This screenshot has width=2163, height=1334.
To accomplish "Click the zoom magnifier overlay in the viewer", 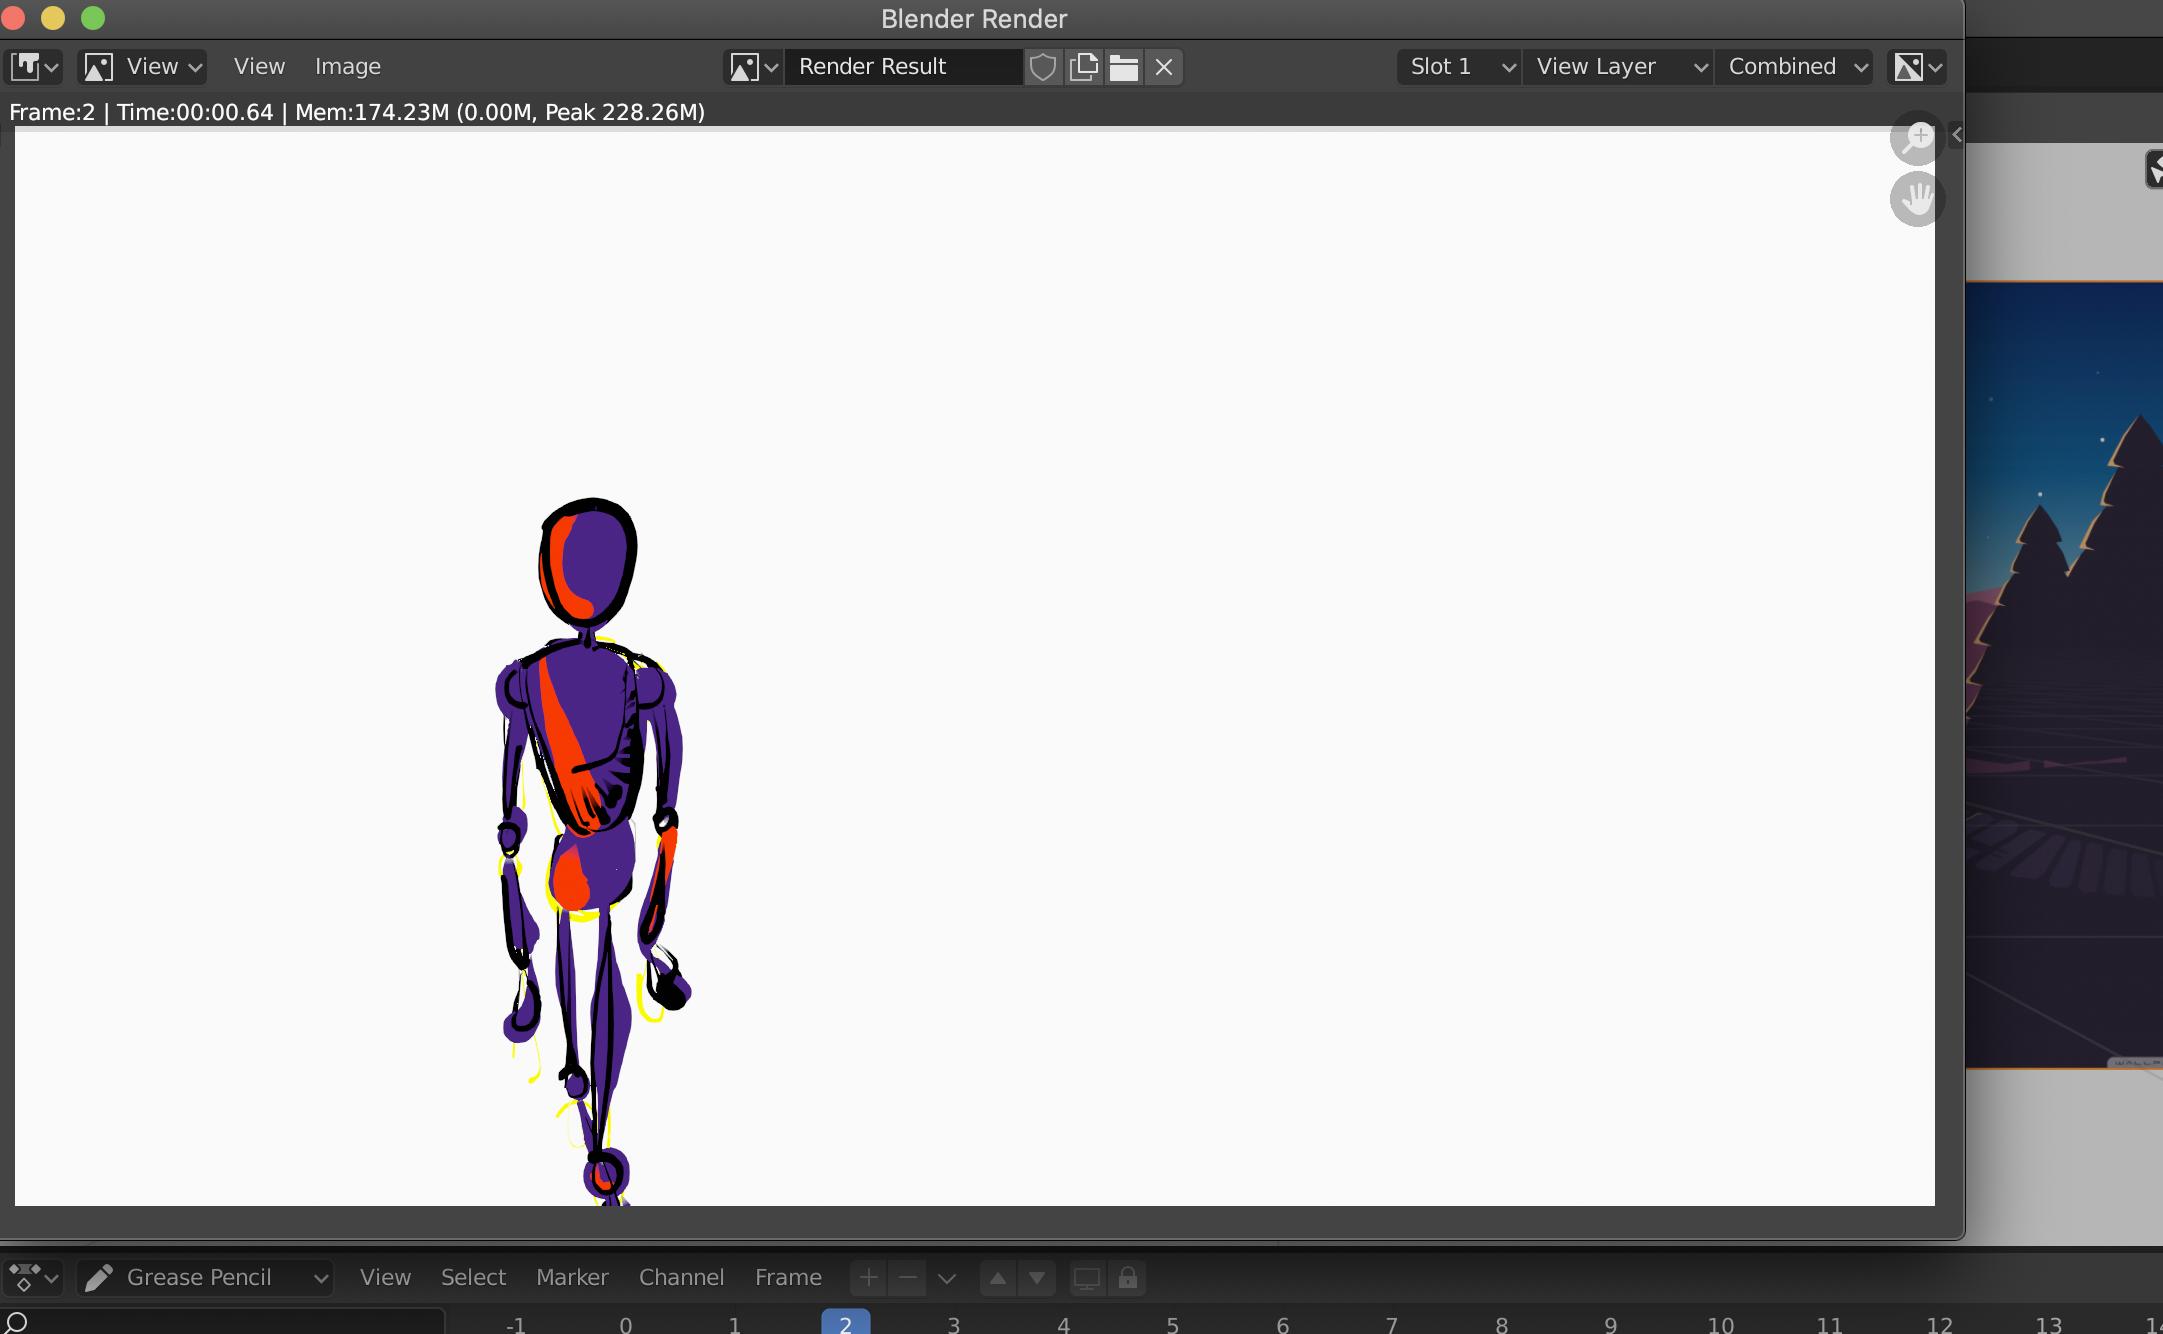I will coord(1916,139).
